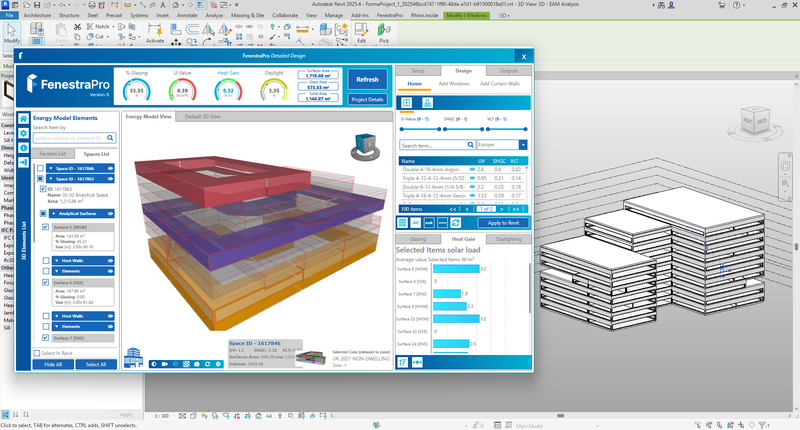Click the sync arrows icon near Apply to Revit
The width and height of the screenshot is (800, 430).
456,223
